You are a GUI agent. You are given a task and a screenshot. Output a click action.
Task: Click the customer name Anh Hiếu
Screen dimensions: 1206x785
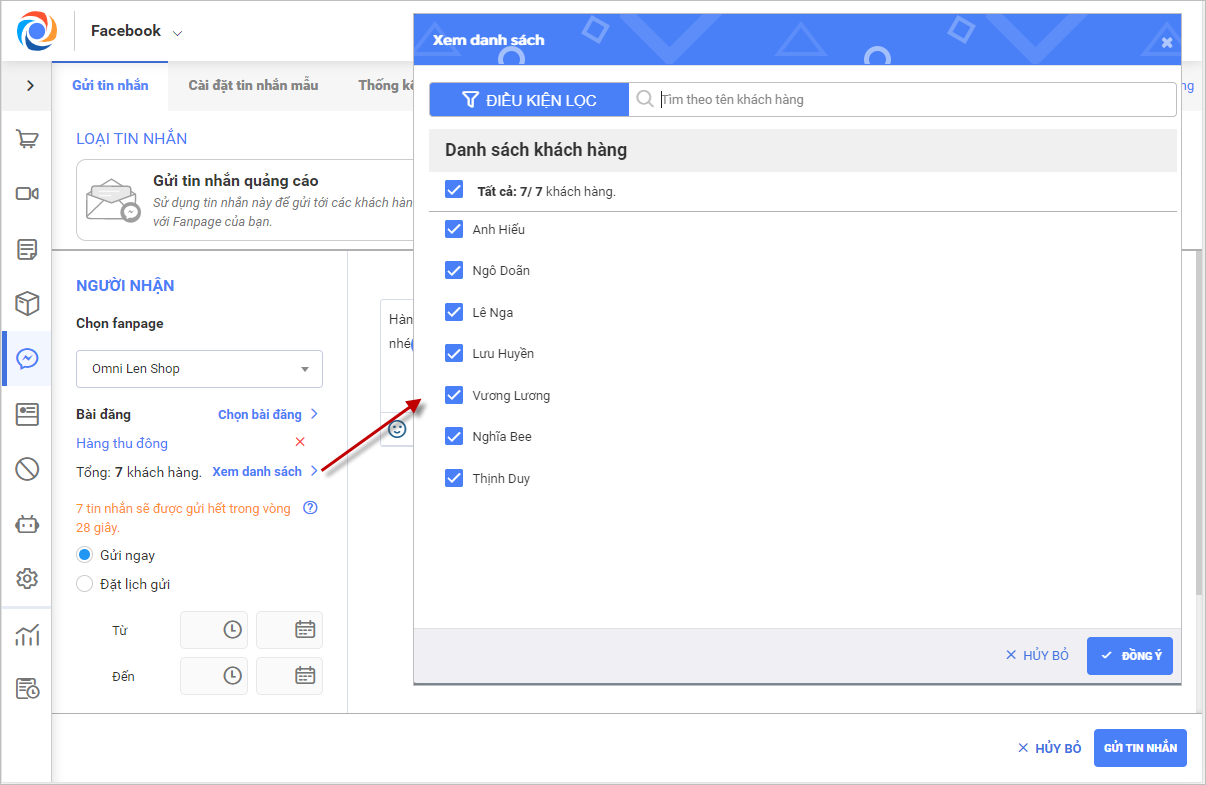tap(499, 230)
